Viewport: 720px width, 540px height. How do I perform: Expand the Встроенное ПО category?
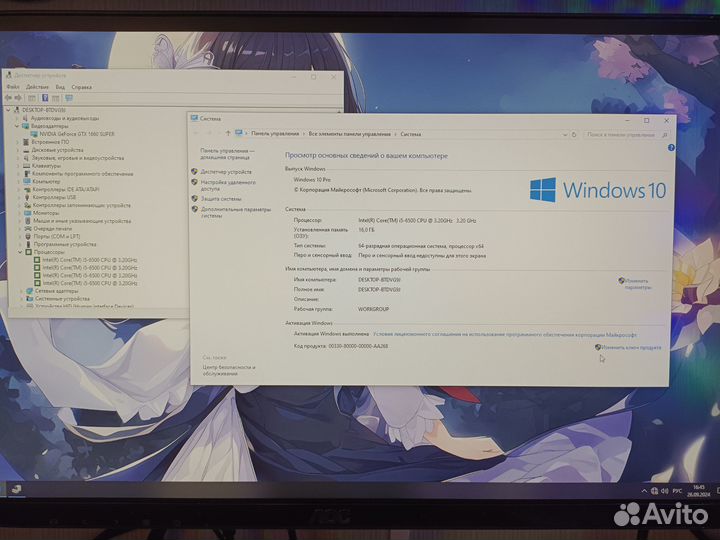point(17,142)
